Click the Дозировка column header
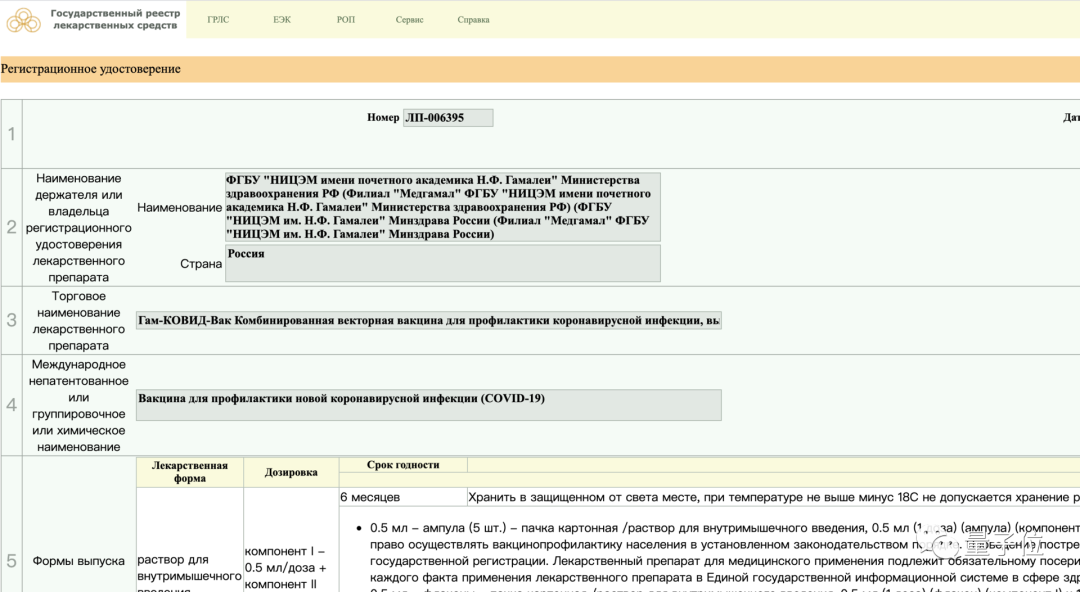The height and width of the screenshot is (592, 1080). click(291, 473)
